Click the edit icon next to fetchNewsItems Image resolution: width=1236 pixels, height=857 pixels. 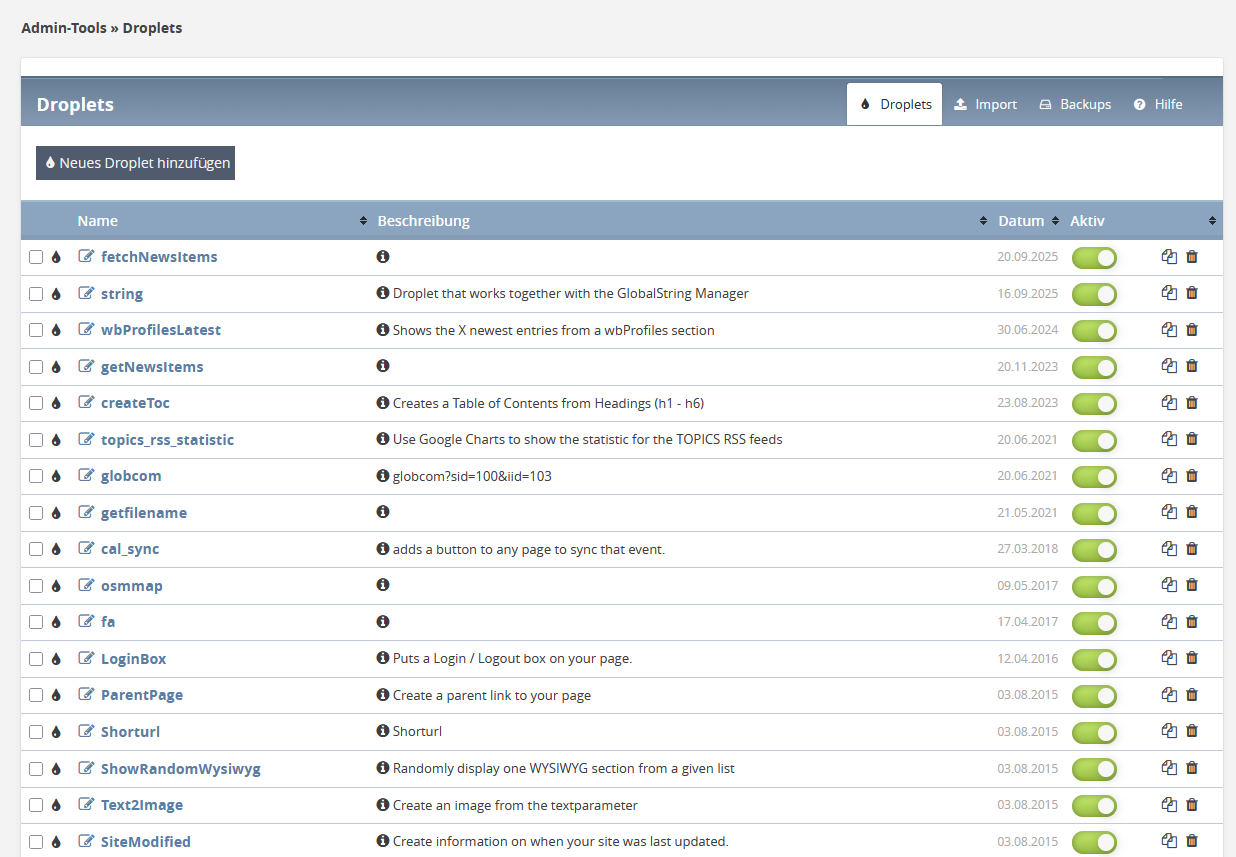[x=86, y=257]
